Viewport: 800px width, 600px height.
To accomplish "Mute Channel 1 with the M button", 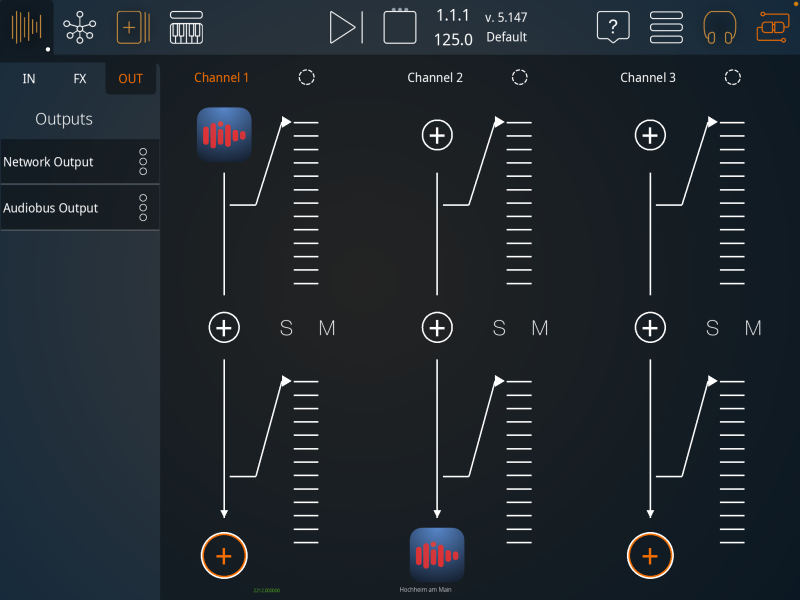I will 327,328.
